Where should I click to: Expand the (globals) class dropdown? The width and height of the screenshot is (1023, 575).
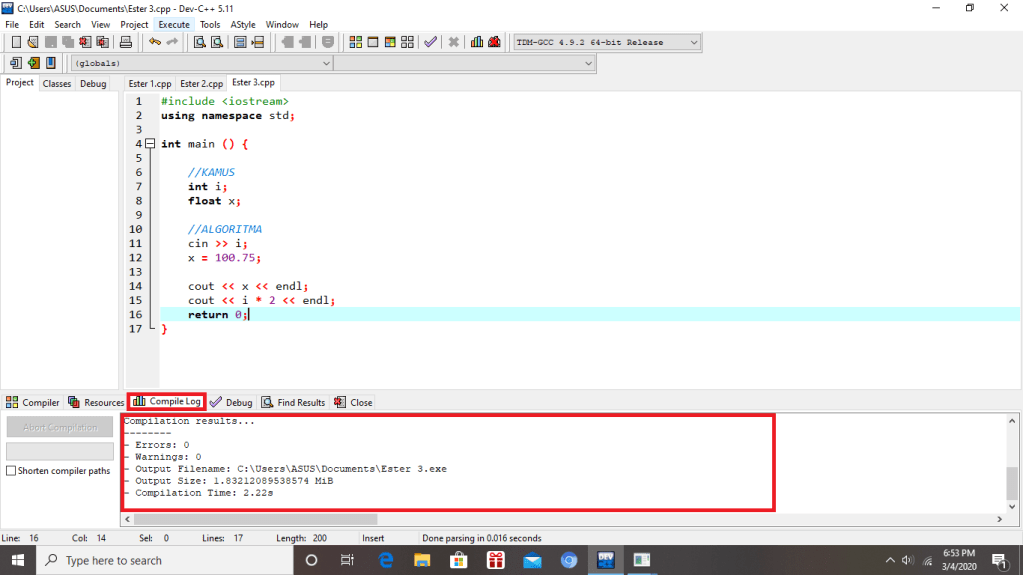tap(325, 63)
